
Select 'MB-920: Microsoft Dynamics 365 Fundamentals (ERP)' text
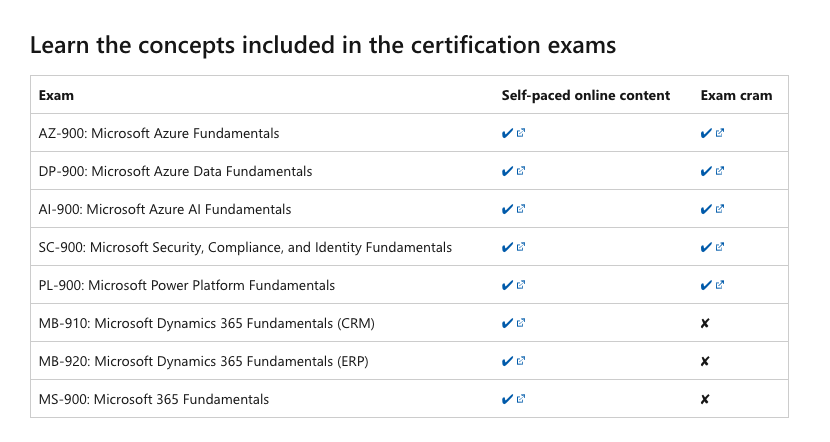click(203, 362)
